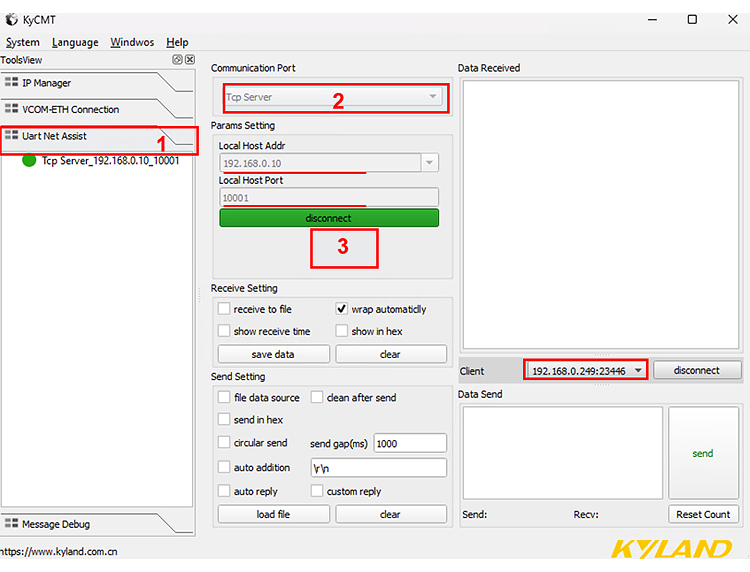Enable show in hex checkbox

(342, 330)
